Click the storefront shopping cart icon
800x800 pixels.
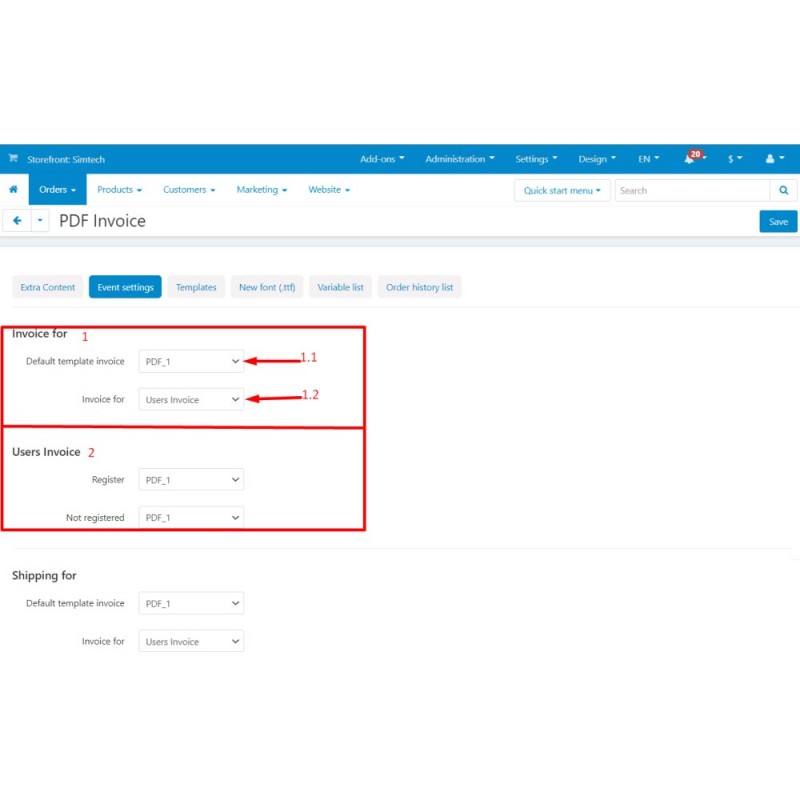pyautogui.click(x=13, y=159)
